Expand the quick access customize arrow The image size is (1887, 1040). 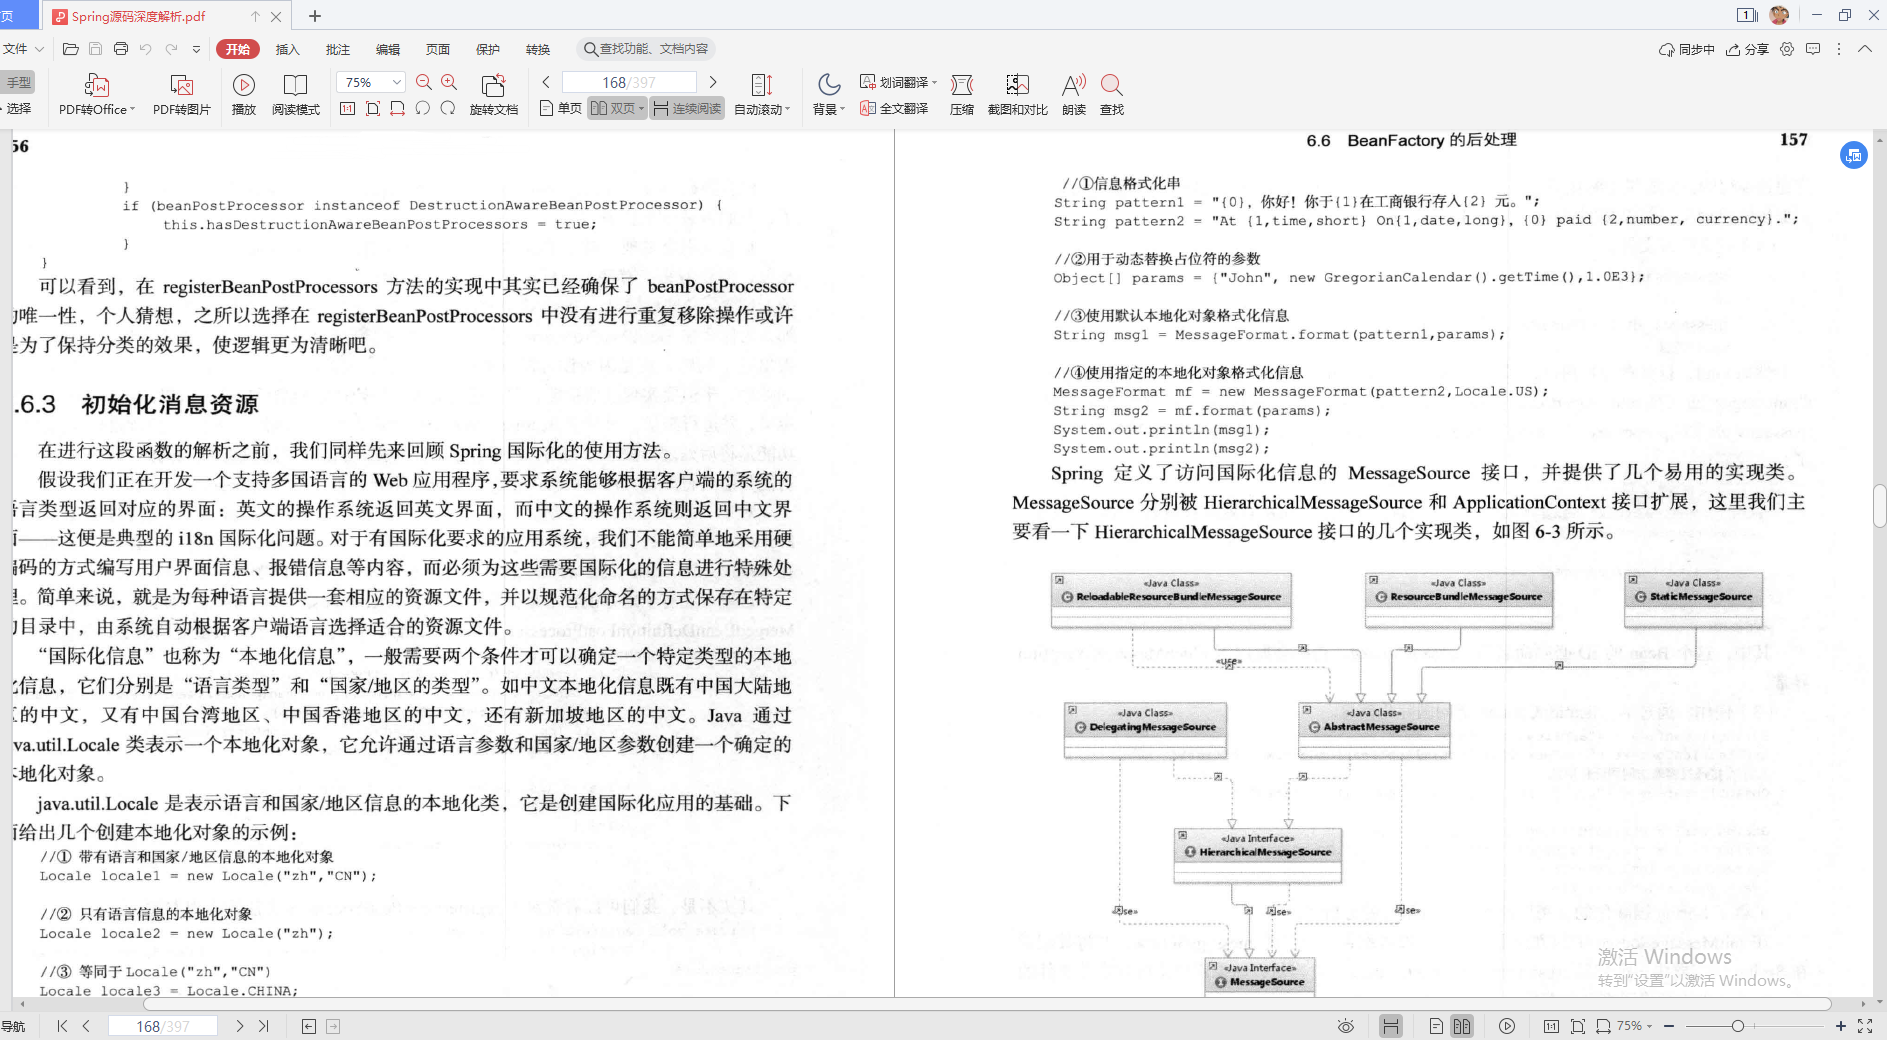196,49
